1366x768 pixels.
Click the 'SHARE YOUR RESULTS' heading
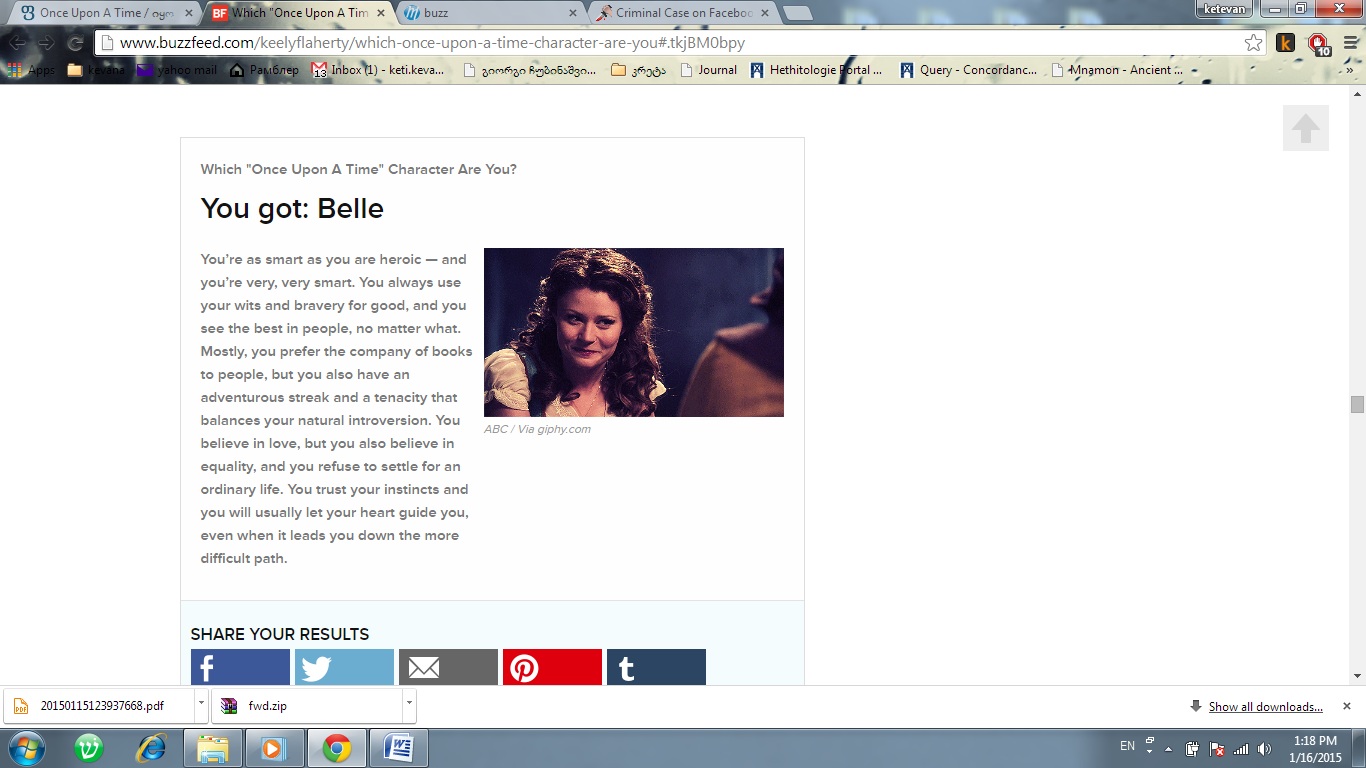pos(280,634)
